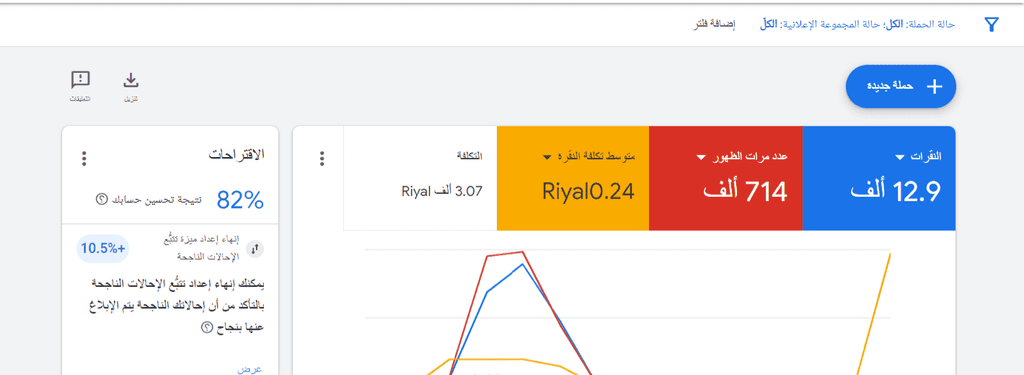Expand the عدد مرات الظهور metric dropdown arrow
Image resolution: width=1024 pixels, height=375 pixels.
click(x=701, y=157)
